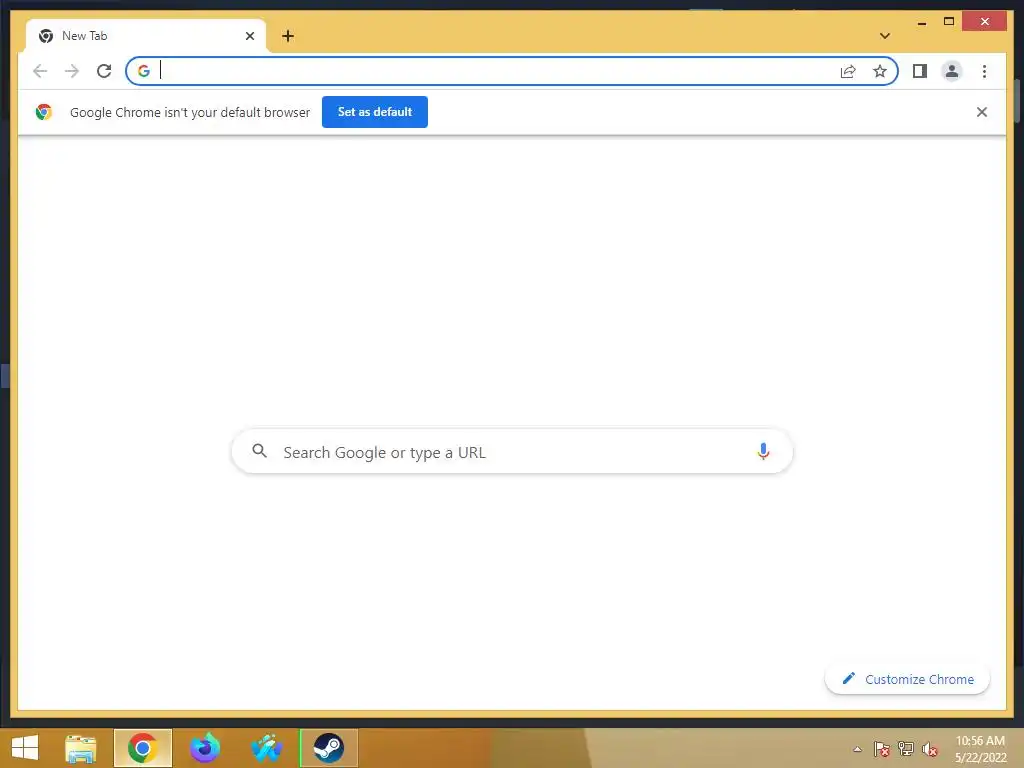
Task: Click "Google Chrome isn't your default browser" text
Action: (190, 112)
